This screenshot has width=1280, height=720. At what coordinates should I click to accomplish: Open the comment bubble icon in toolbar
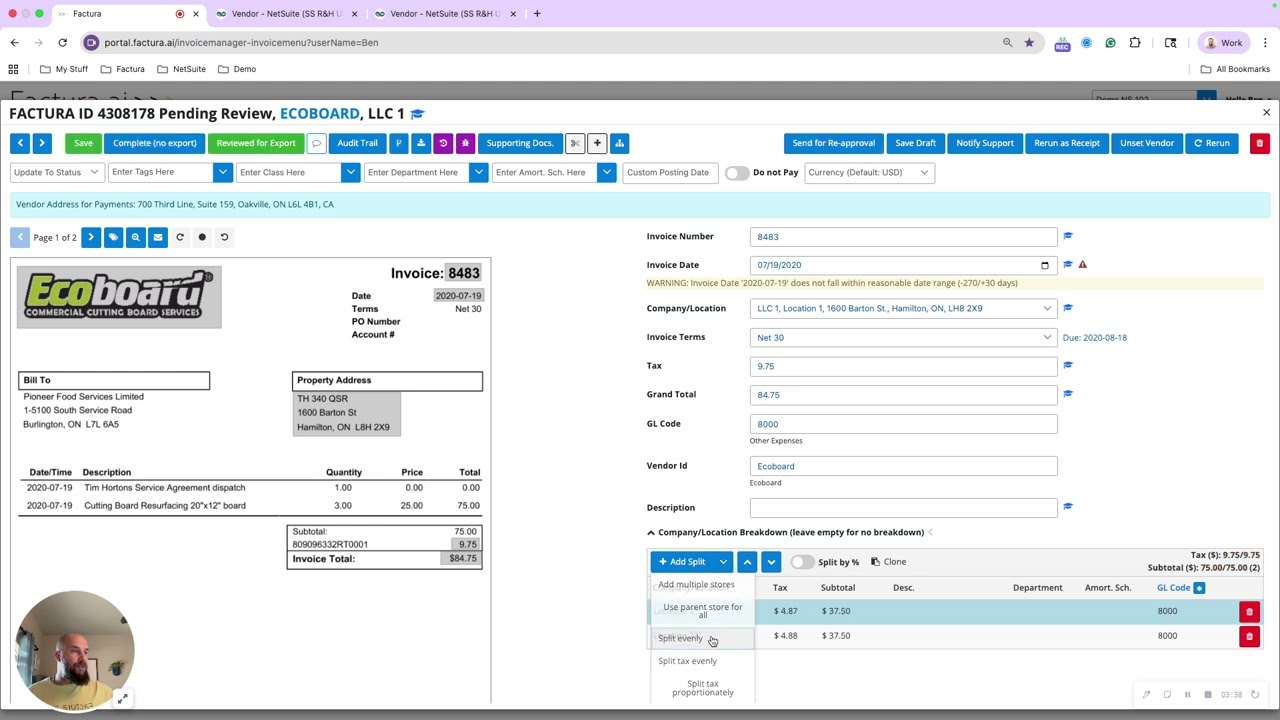pos(316,143)
